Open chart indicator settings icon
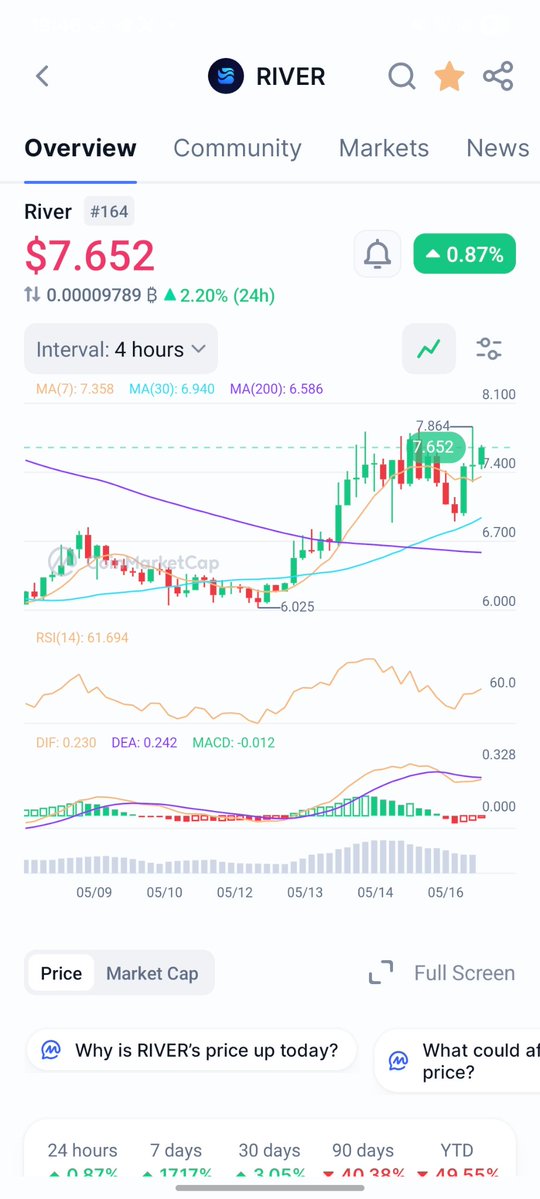Screen dimensions: 540x1199 click(489, 349)
